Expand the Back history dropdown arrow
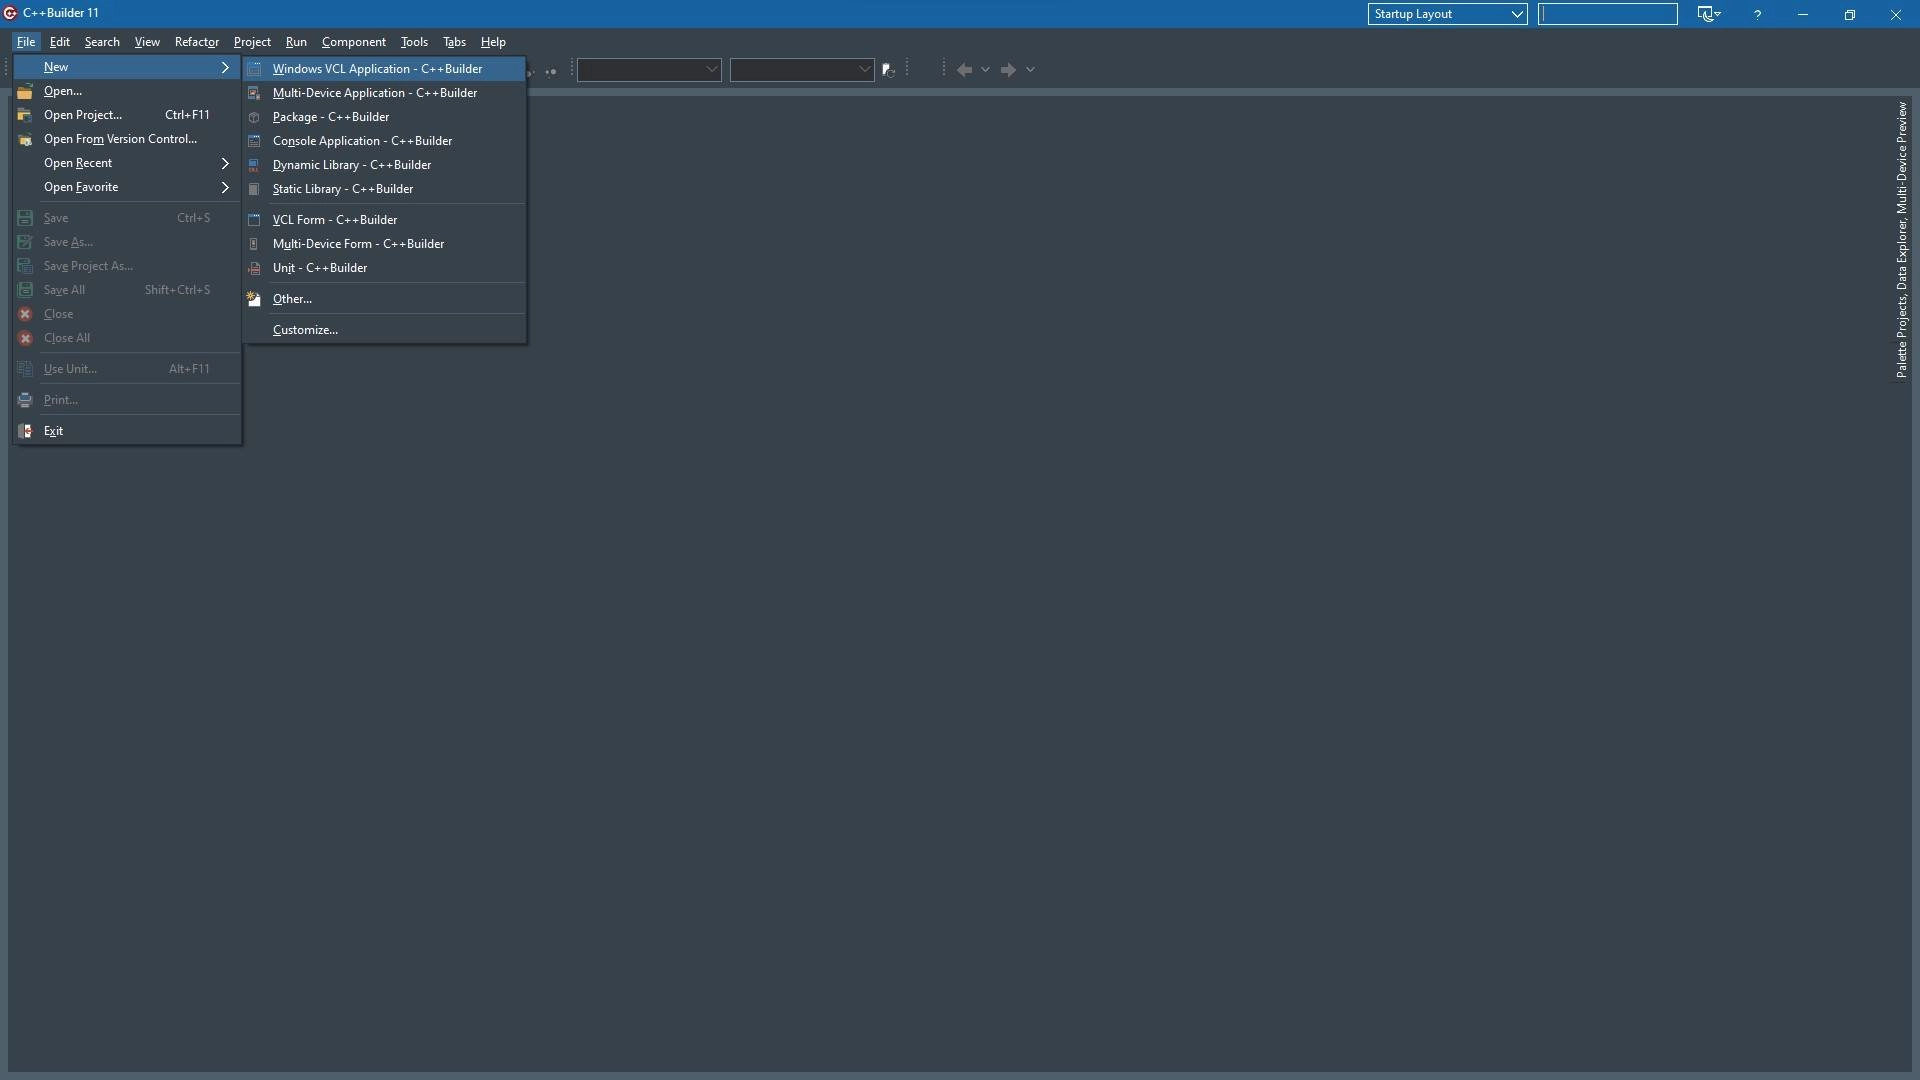Image resolution: width=1920 pixels, height=1080 pixels. coord(986,70)
